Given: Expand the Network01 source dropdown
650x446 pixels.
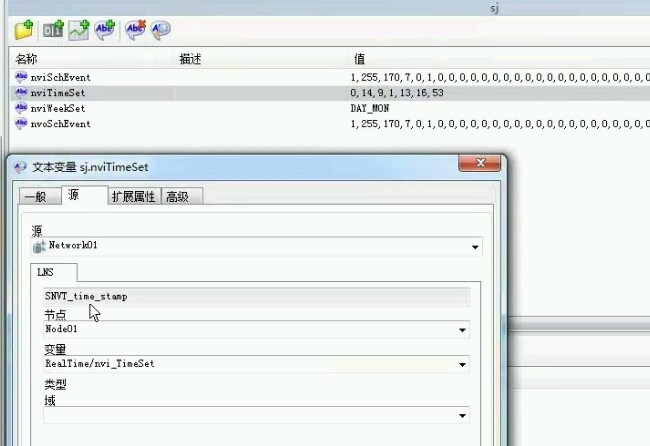Looking at the screenshot, I should click(475, 247).
